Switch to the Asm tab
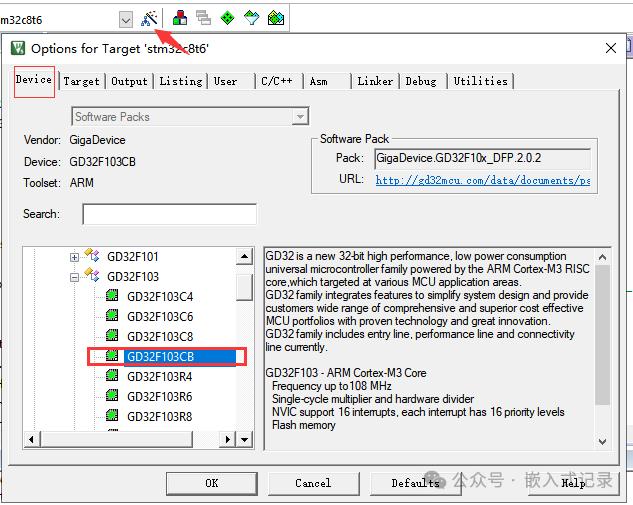Viewport: 633px width, 505px height. (x=319, y=82)
